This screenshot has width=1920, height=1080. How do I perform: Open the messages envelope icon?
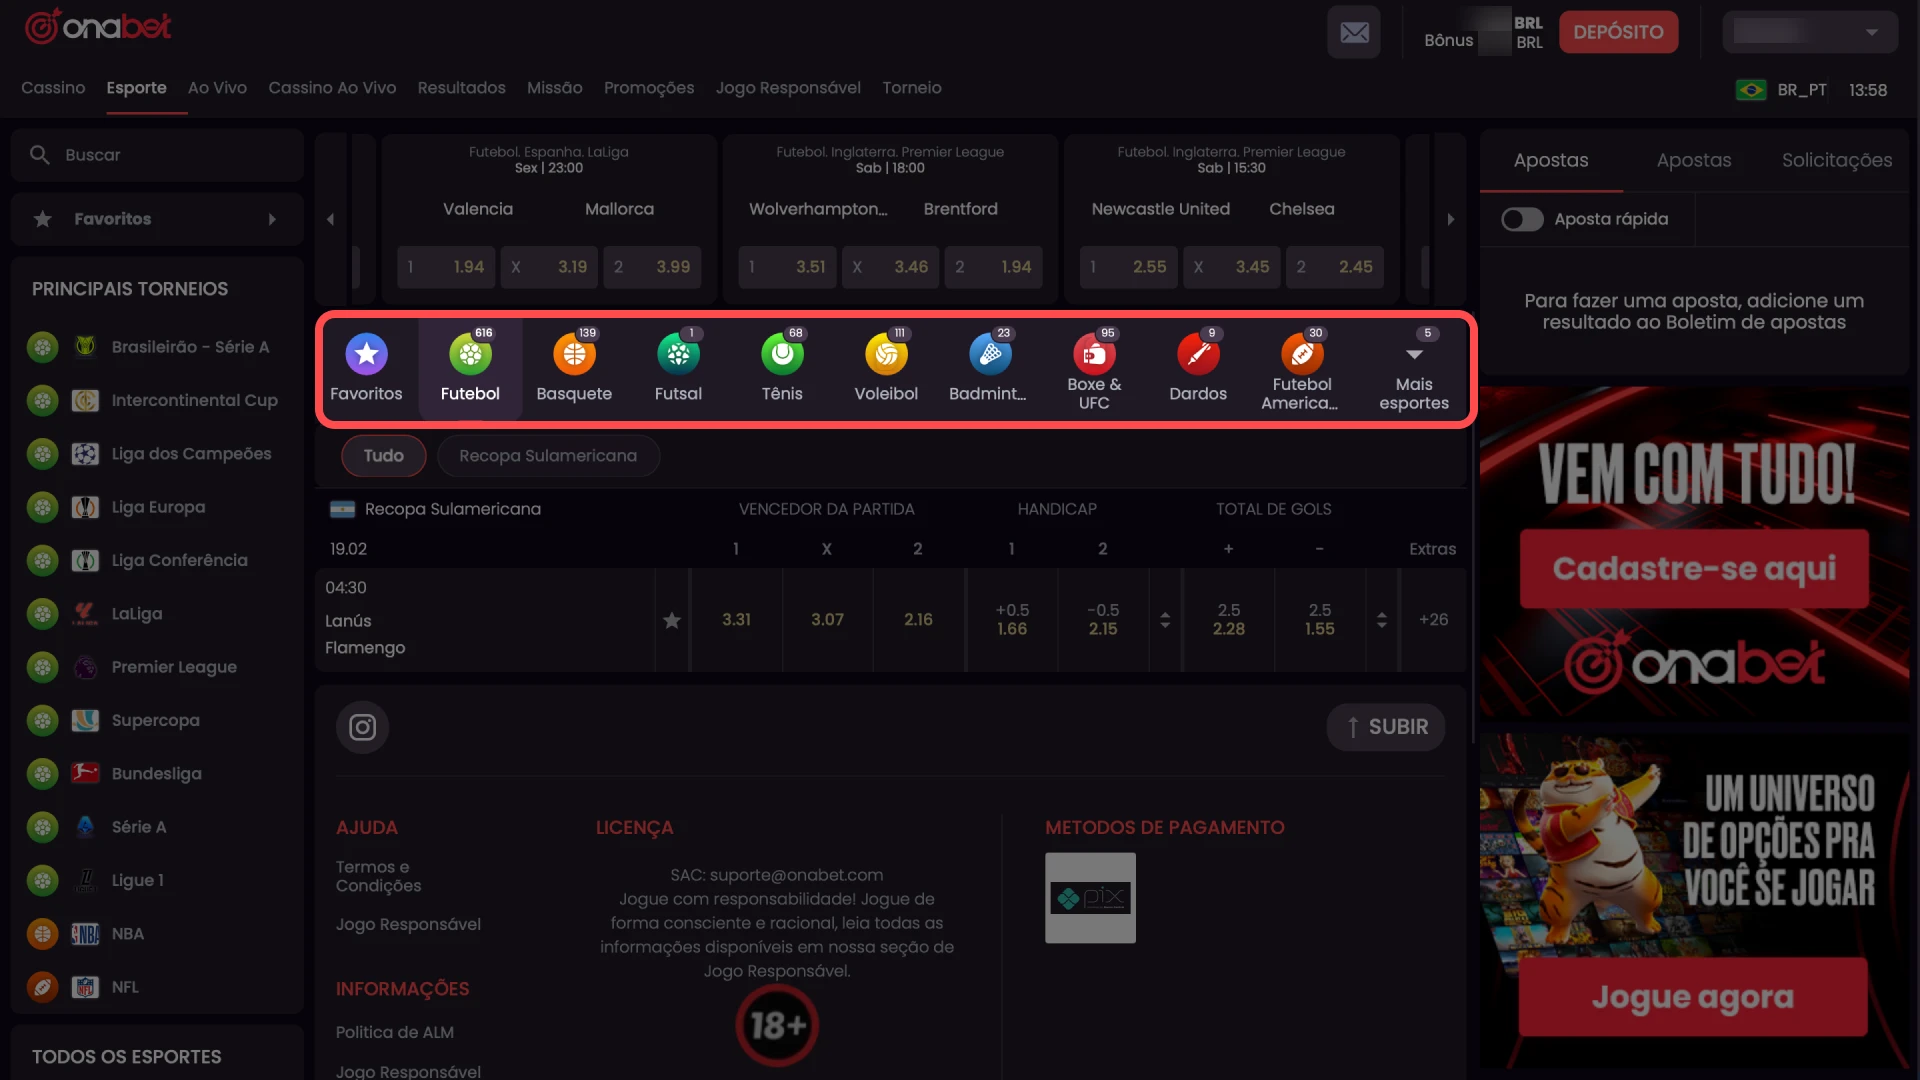(1354, 33)
